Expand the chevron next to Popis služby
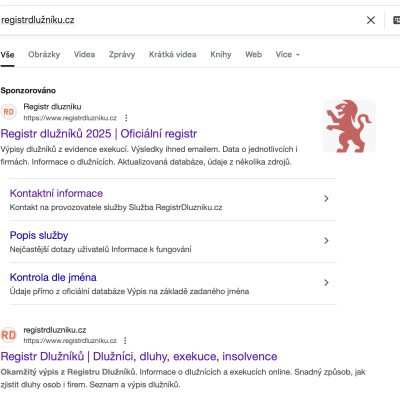This screenshot has height=400, width=400. [326, 241]
